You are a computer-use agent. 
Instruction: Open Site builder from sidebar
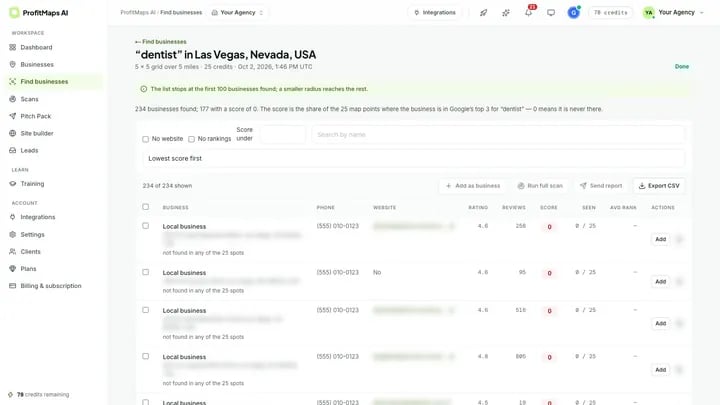coord(37,133)
